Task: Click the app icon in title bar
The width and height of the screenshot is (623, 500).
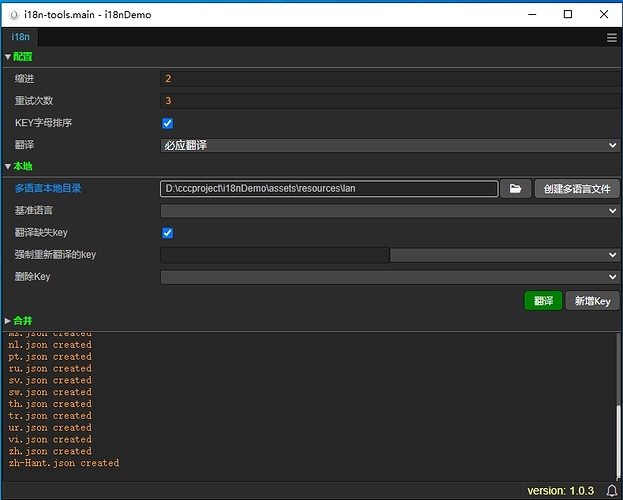Action: 14,15
